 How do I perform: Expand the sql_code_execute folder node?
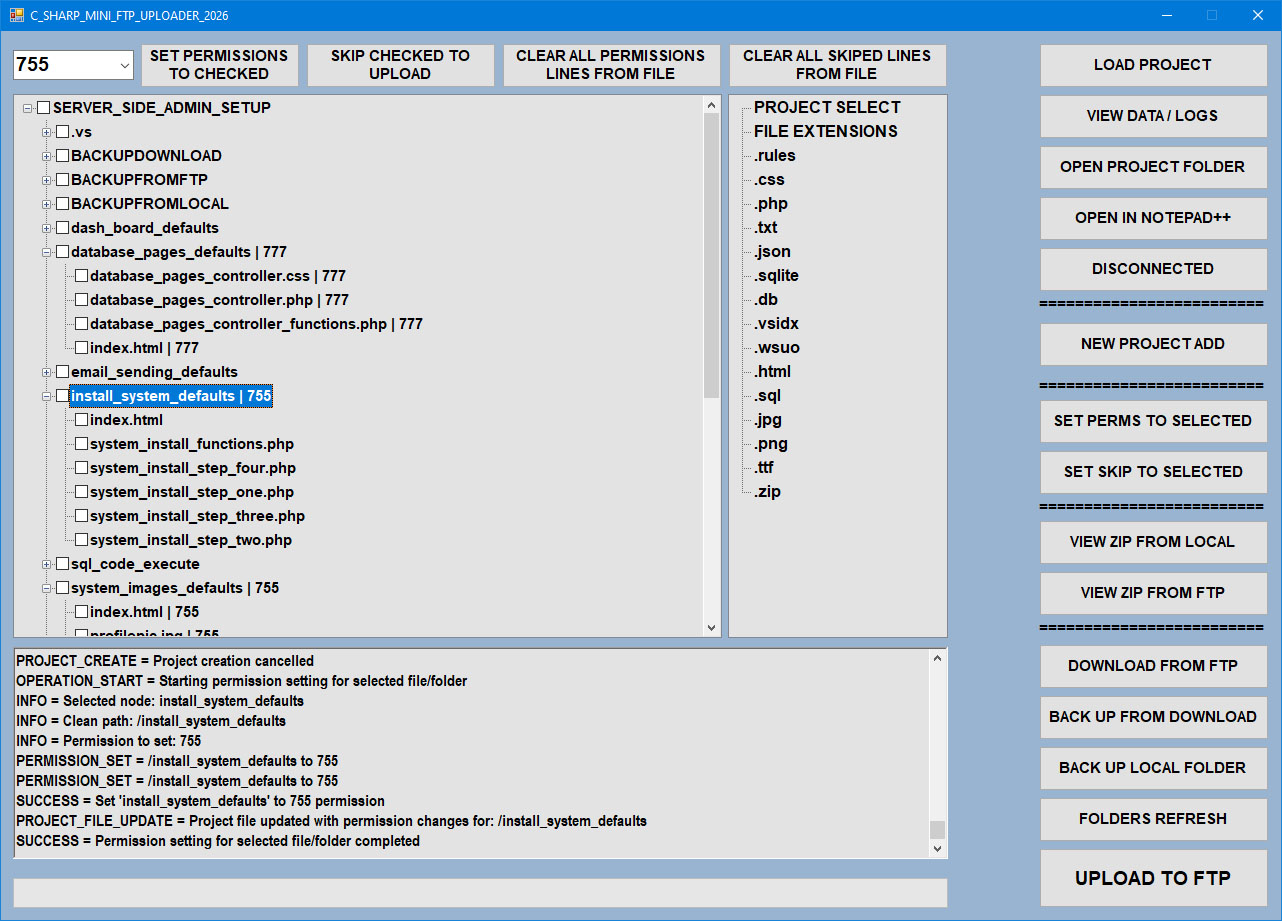(x=46, y=564)
